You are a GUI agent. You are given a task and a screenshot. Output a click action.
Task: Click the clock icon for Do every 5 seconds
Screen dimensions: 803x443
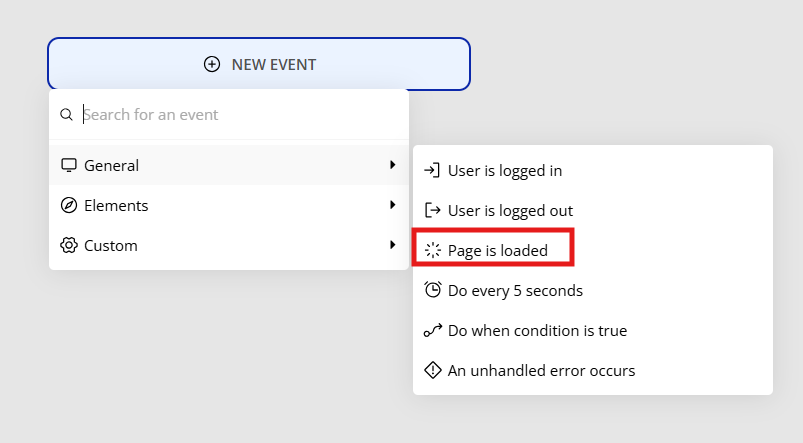[433, 290]
